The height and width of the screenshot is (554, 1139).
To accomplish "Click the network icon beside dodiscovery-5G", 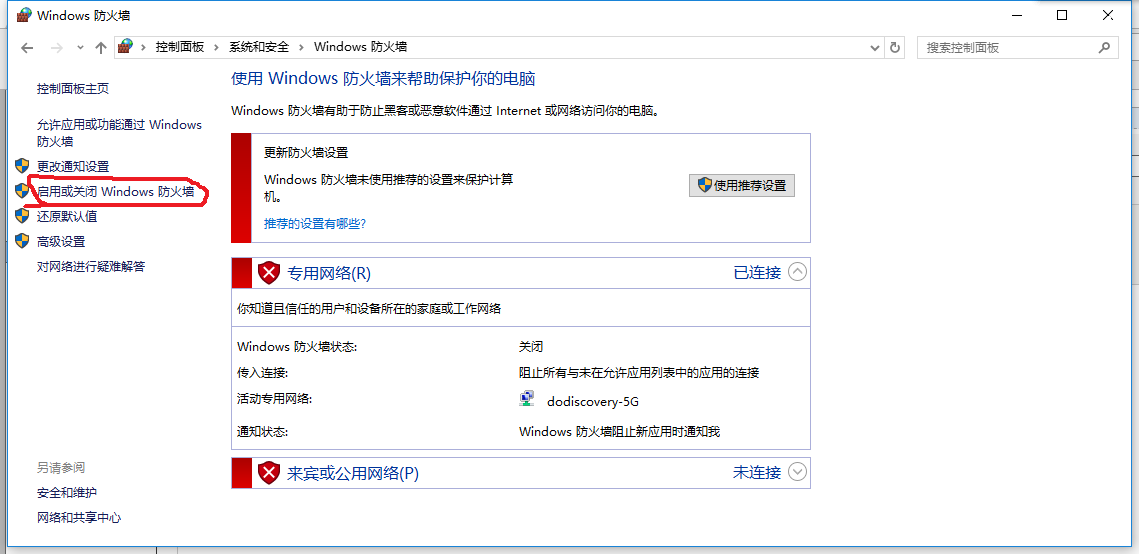I will [x=527, y=399].
